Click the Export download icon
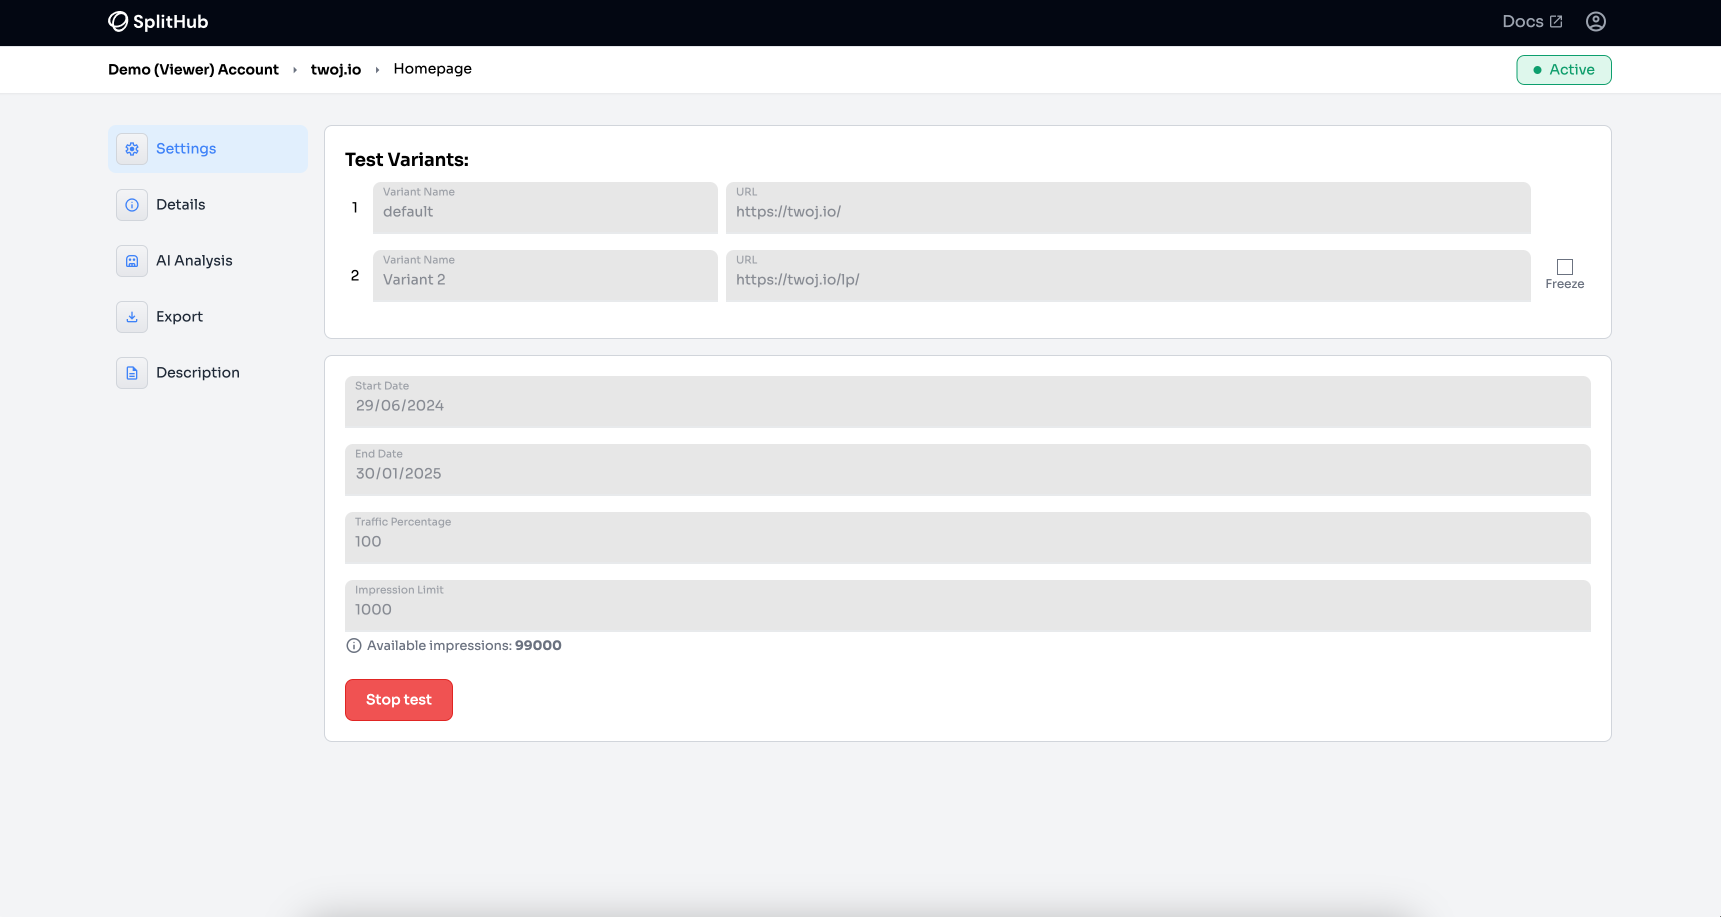The width and height of the screenshot is (1721, 917). point(132,317)
